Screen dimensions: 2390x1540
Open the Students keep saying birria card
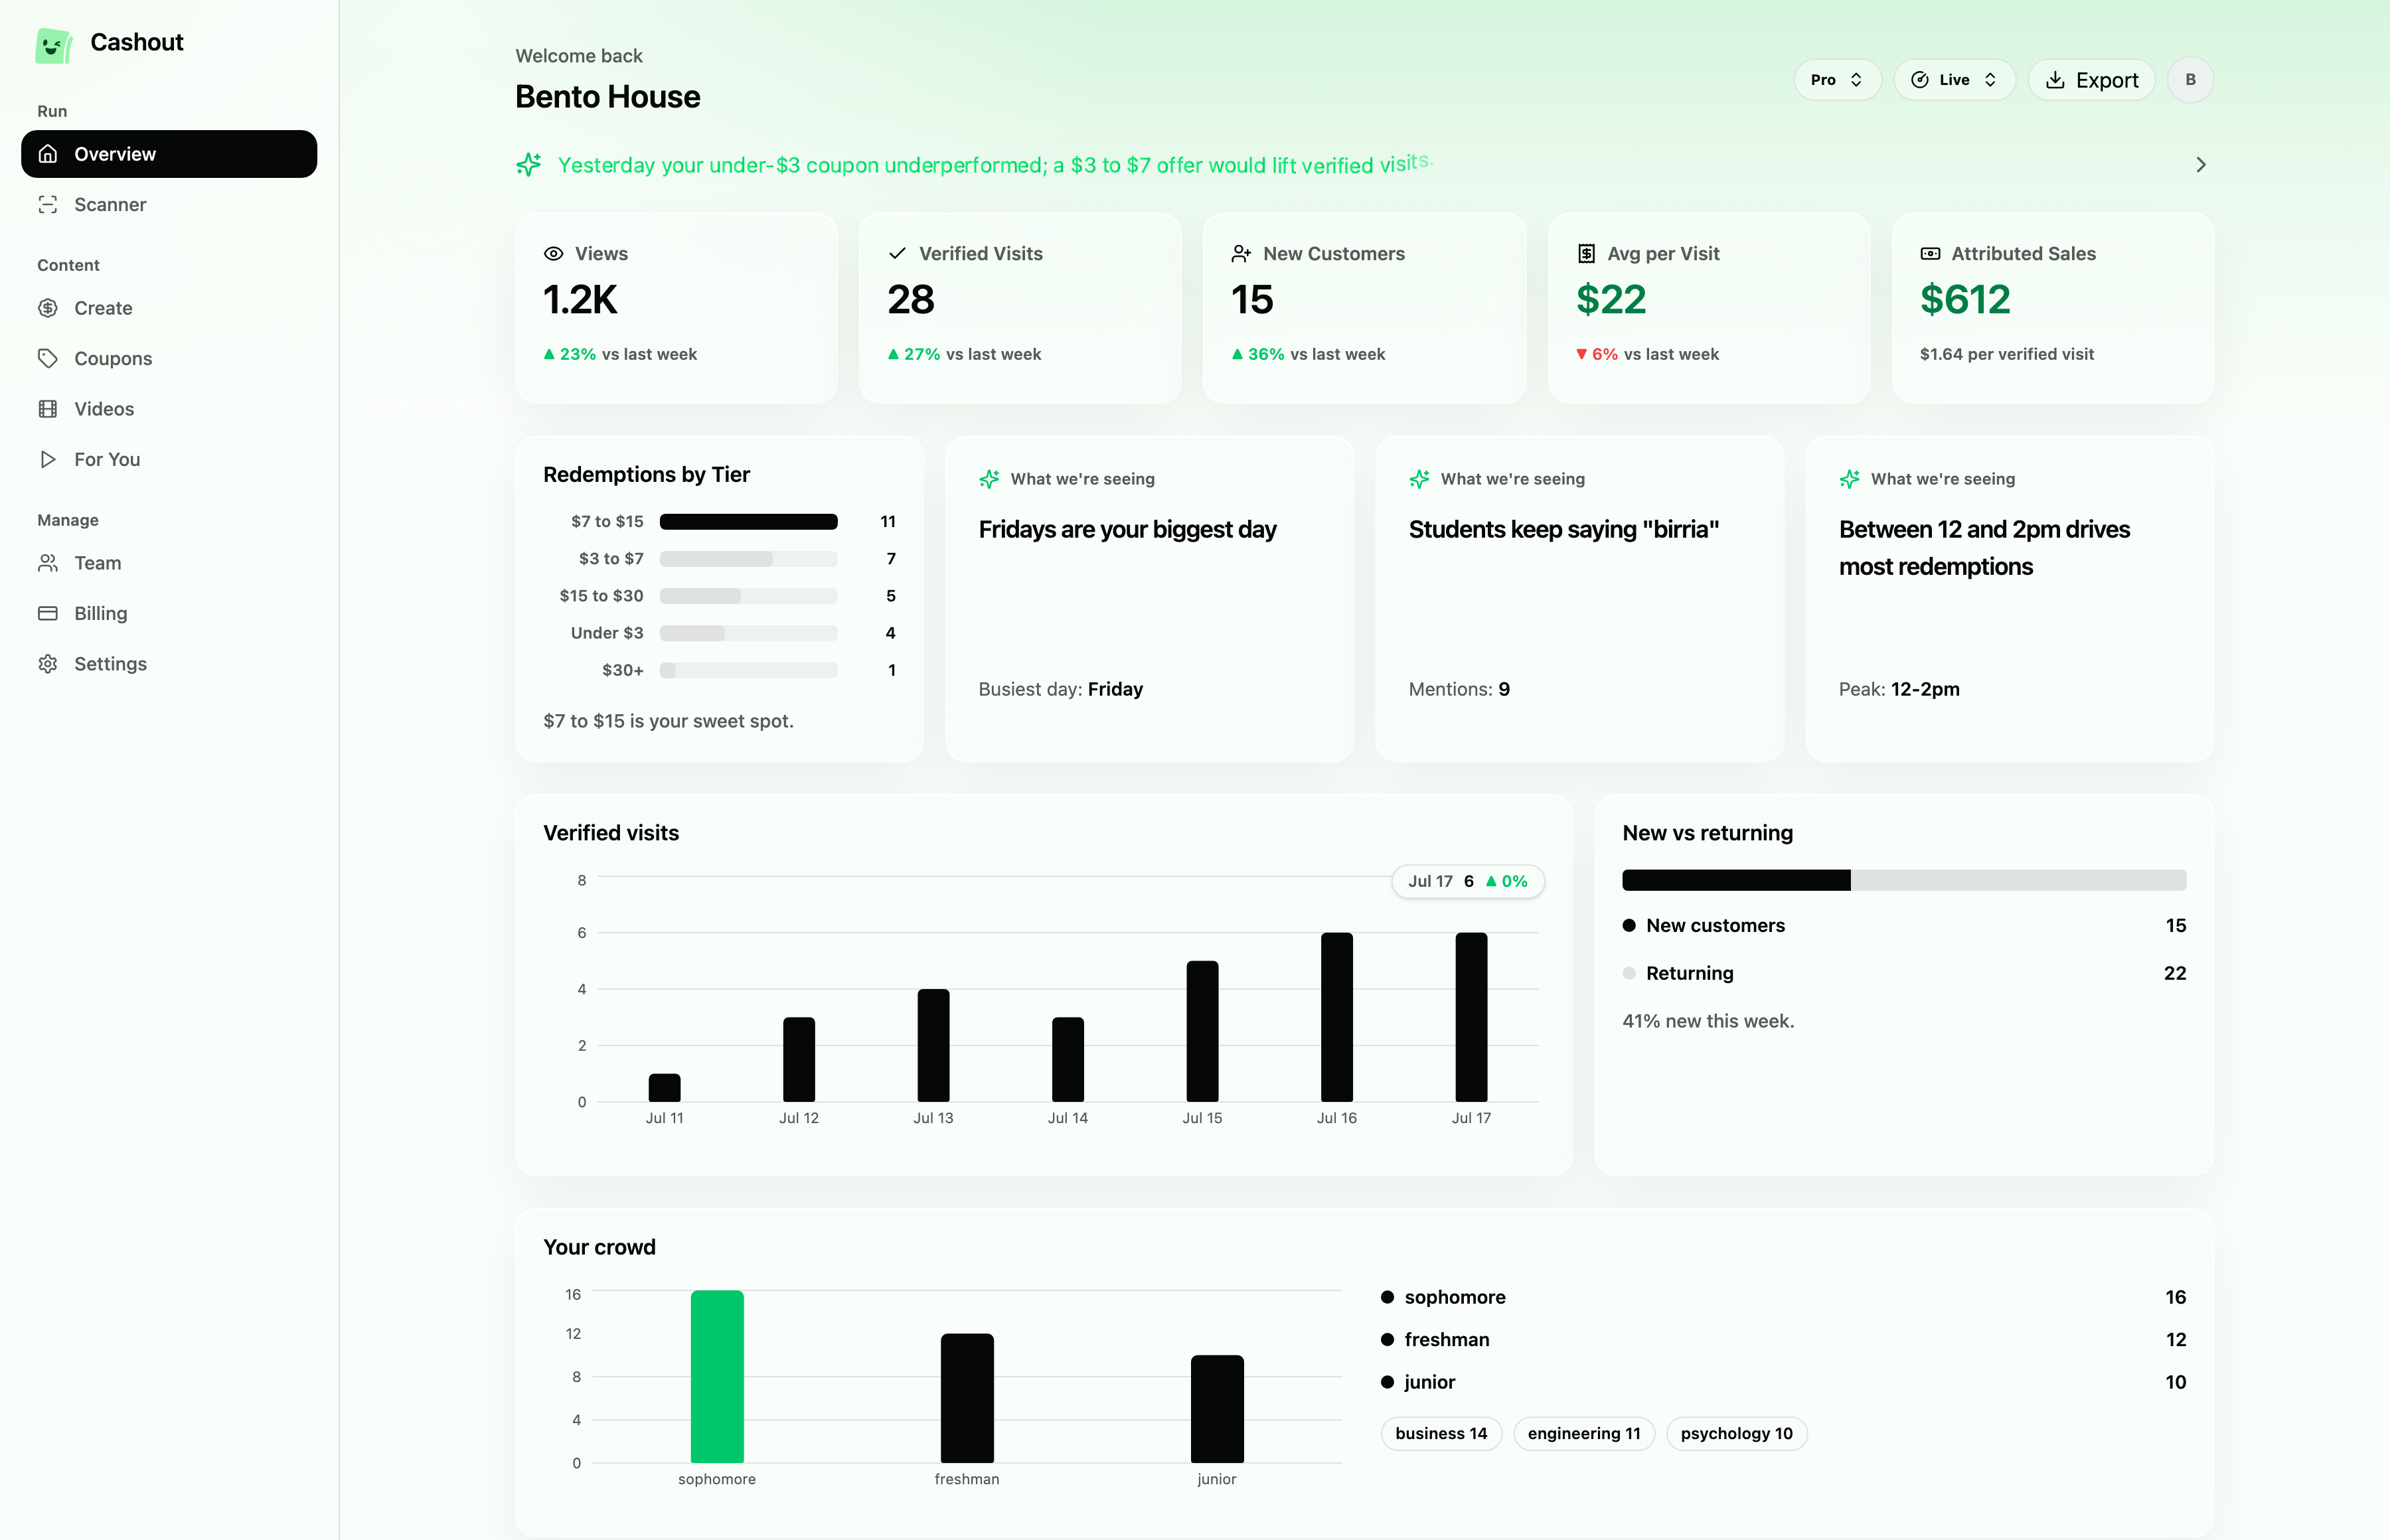[x=1579, y=599]
